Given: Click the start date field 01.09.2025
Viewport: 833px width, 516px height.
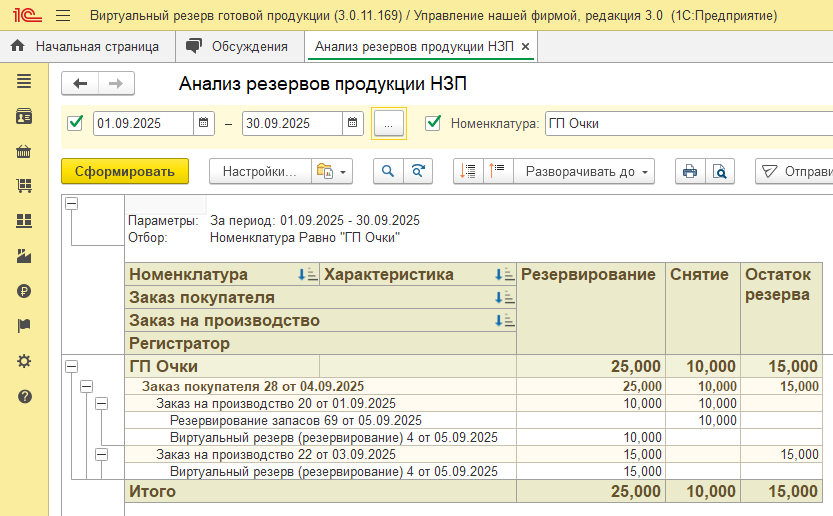Looking at the screenshot, I should coord(143,123).
